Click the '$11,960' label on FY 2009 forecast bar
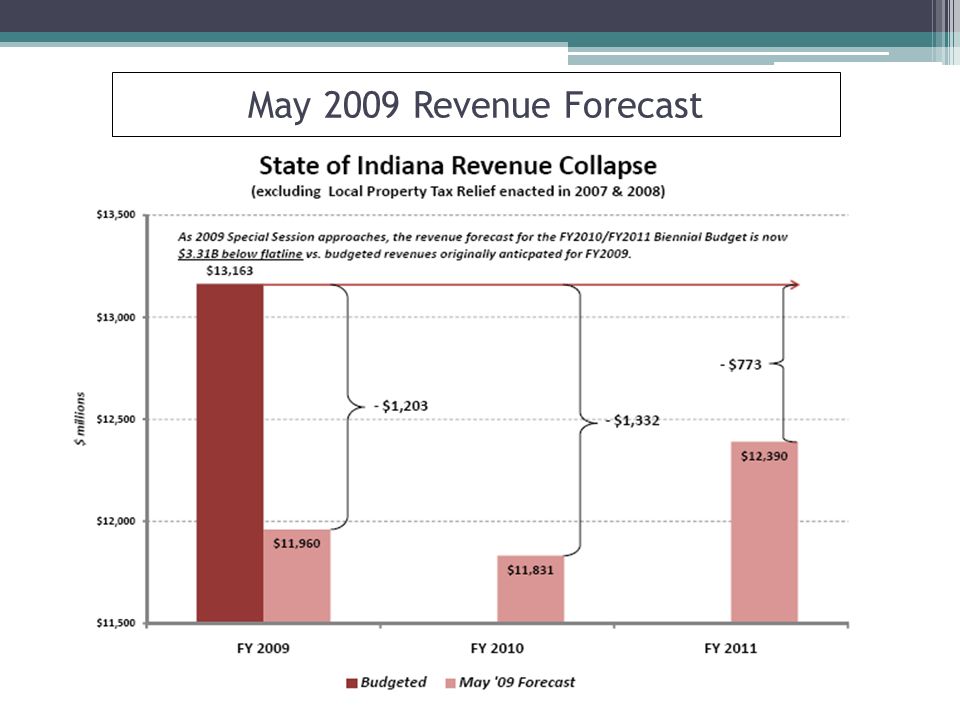This screenshot has width=960, height=720. pos(296,543)
